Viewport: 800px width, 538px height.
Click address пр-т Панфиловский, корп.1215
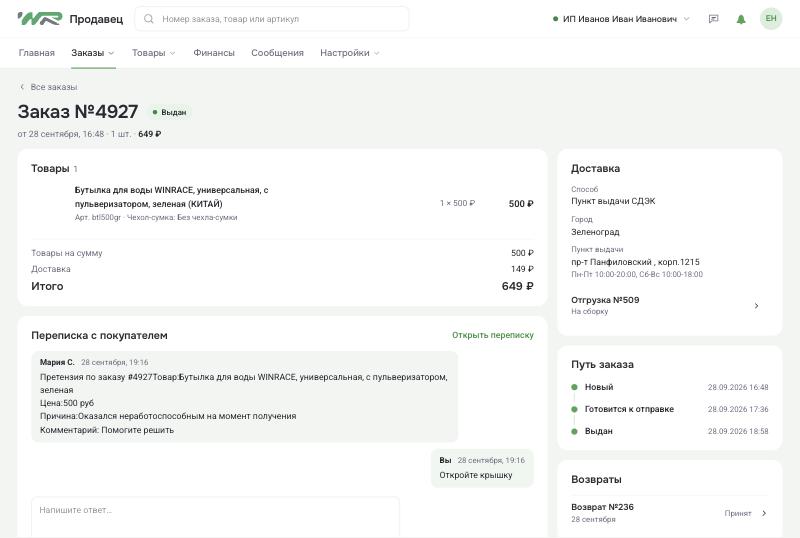click(635, 262)
